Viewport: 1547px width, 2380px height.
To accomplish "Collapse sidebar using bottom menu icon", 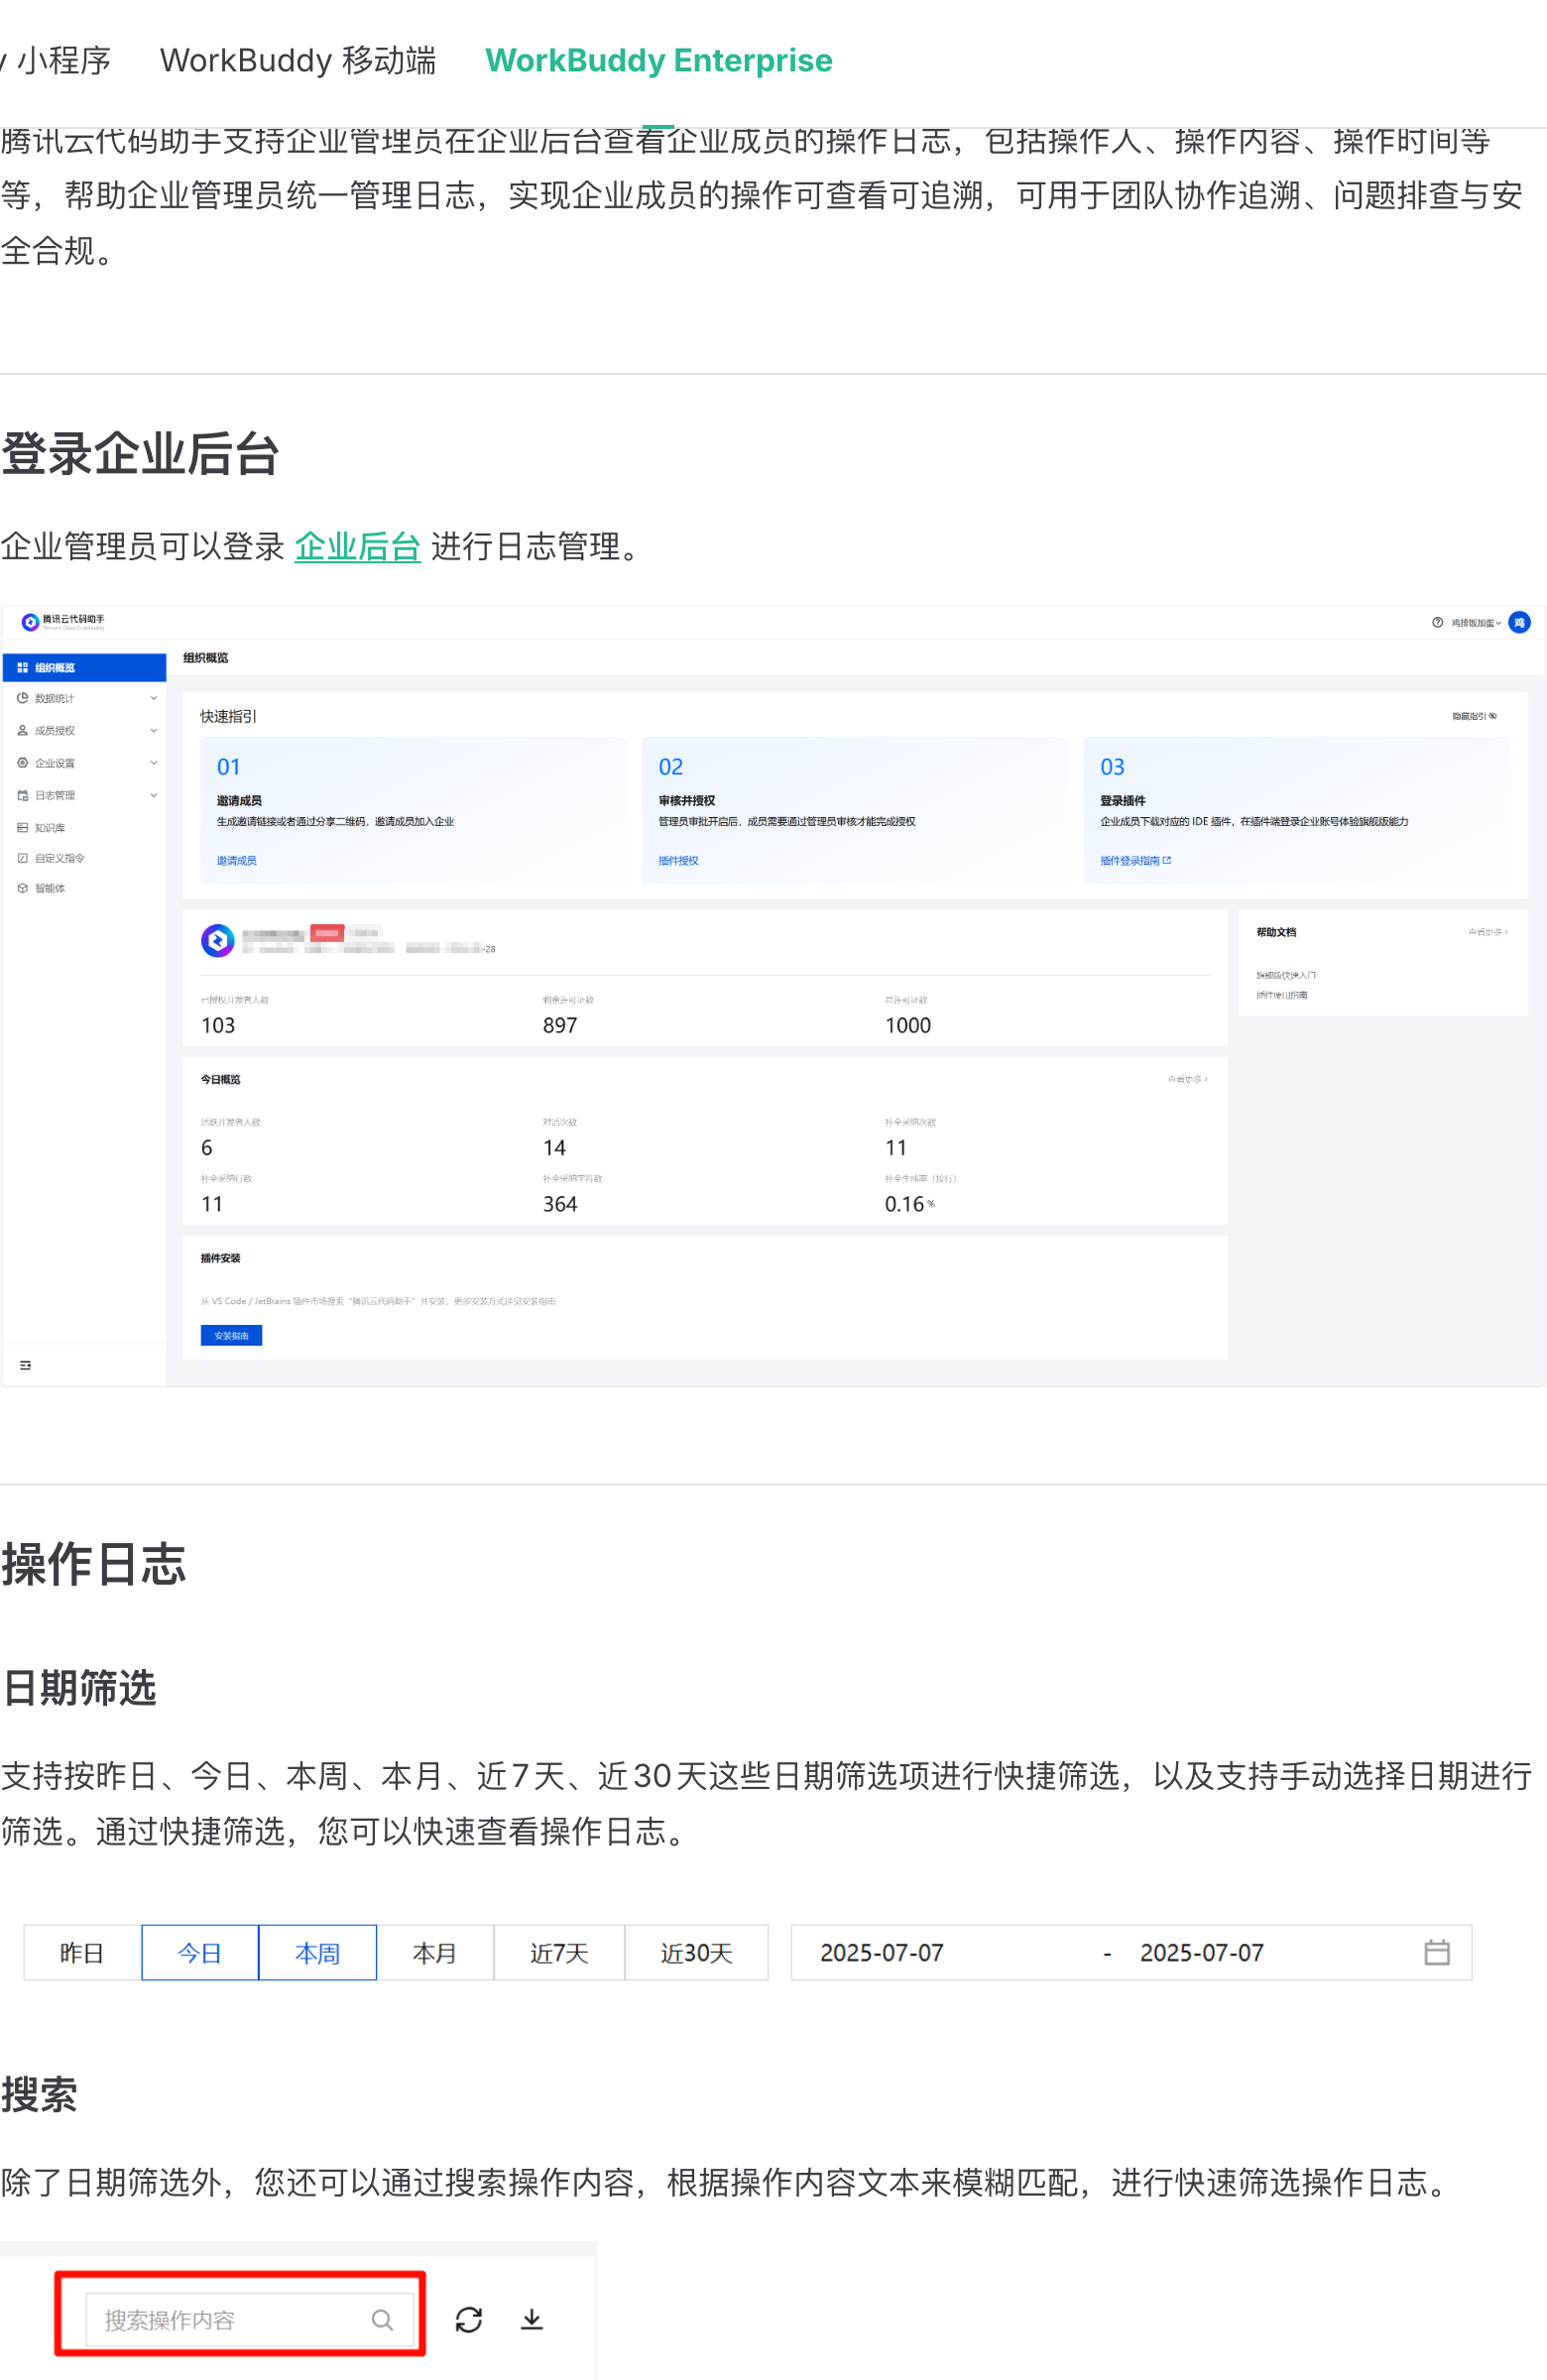I will click(25, 1365).
